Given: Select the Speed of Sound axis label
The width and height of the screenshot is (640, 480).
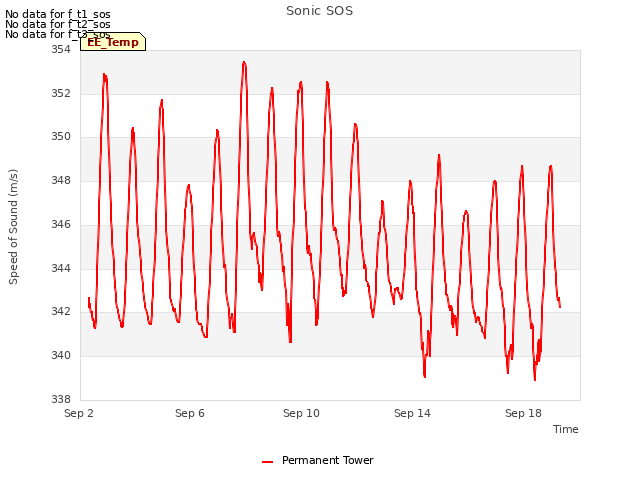Looking at the screenshot, I should 13,227.
